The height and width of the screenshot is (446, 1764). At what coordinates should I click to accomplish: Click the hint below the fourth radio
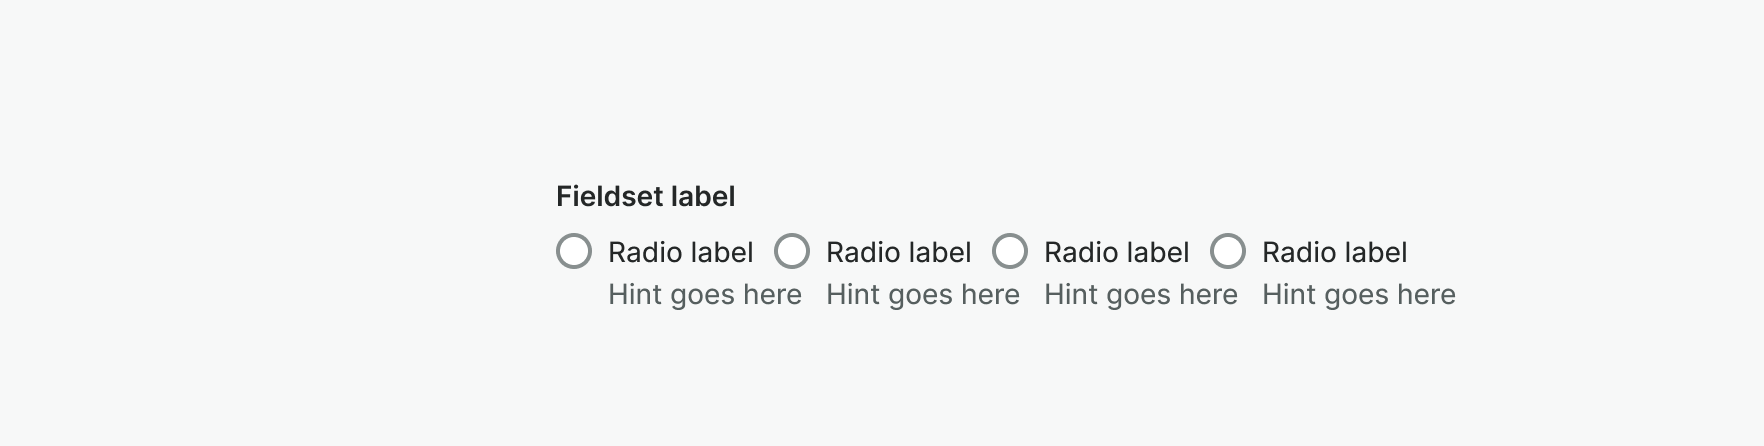[x=1358, y=295]
